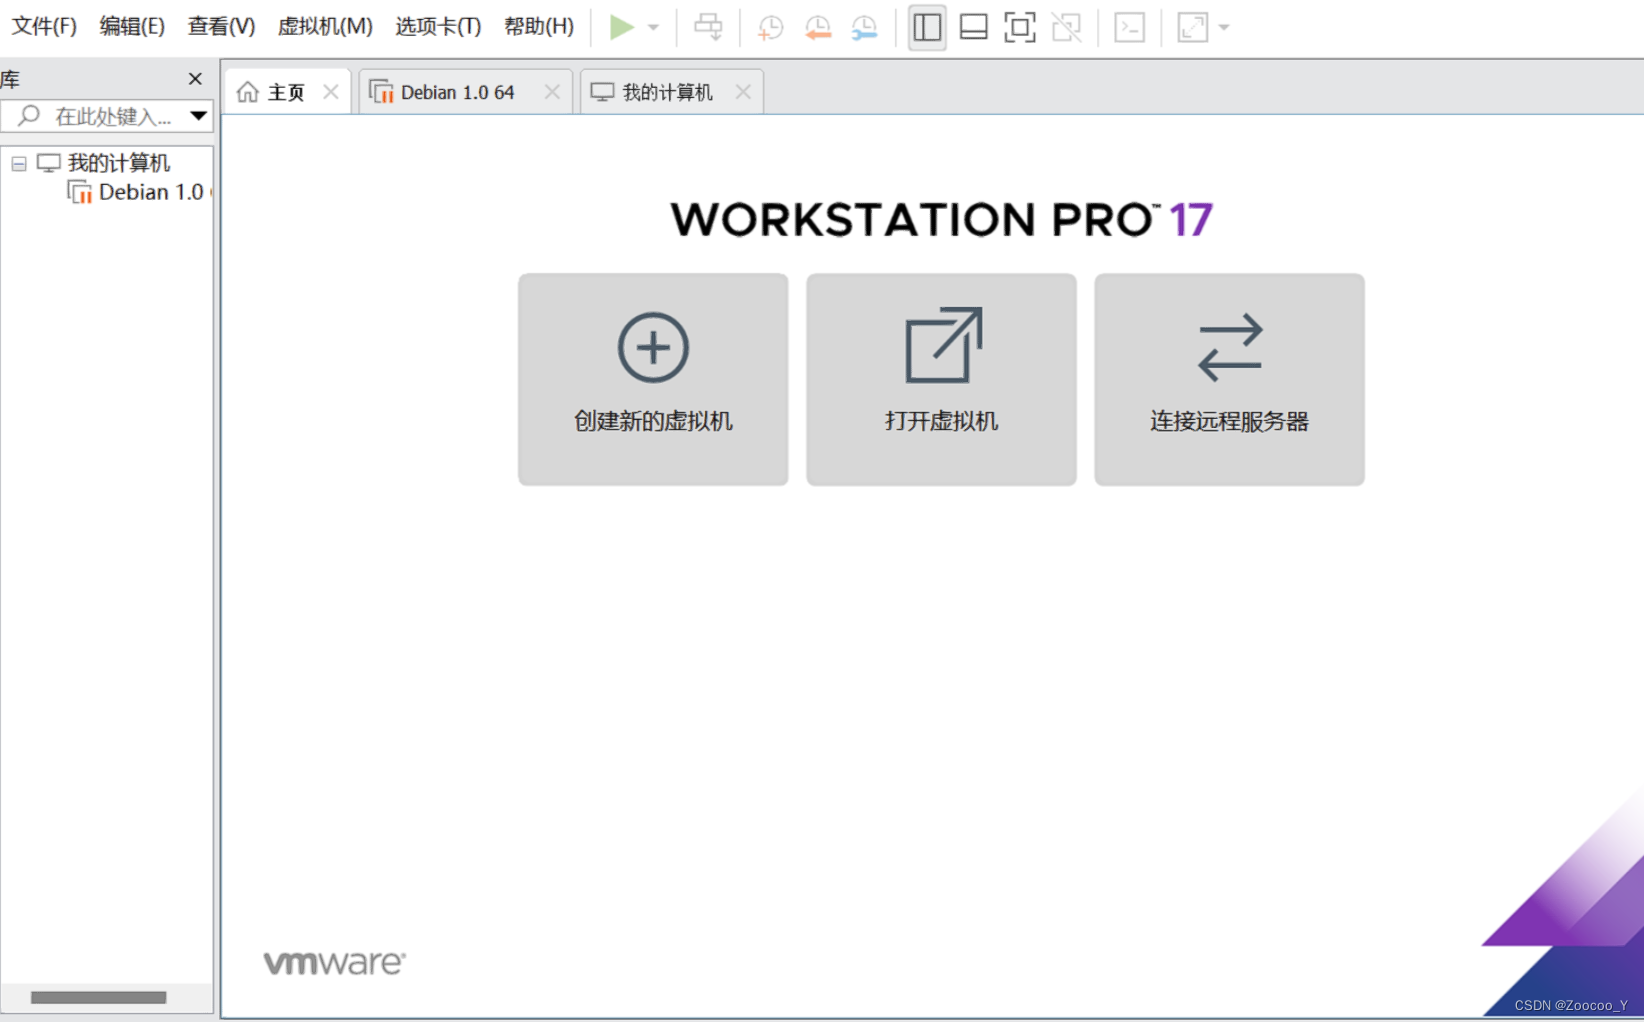The width and height of the screenshot is (1644, 1022).
Task: Switch to the Debian 1.0 64 tab
Action: pyautogui.click(x=457, y=92)
